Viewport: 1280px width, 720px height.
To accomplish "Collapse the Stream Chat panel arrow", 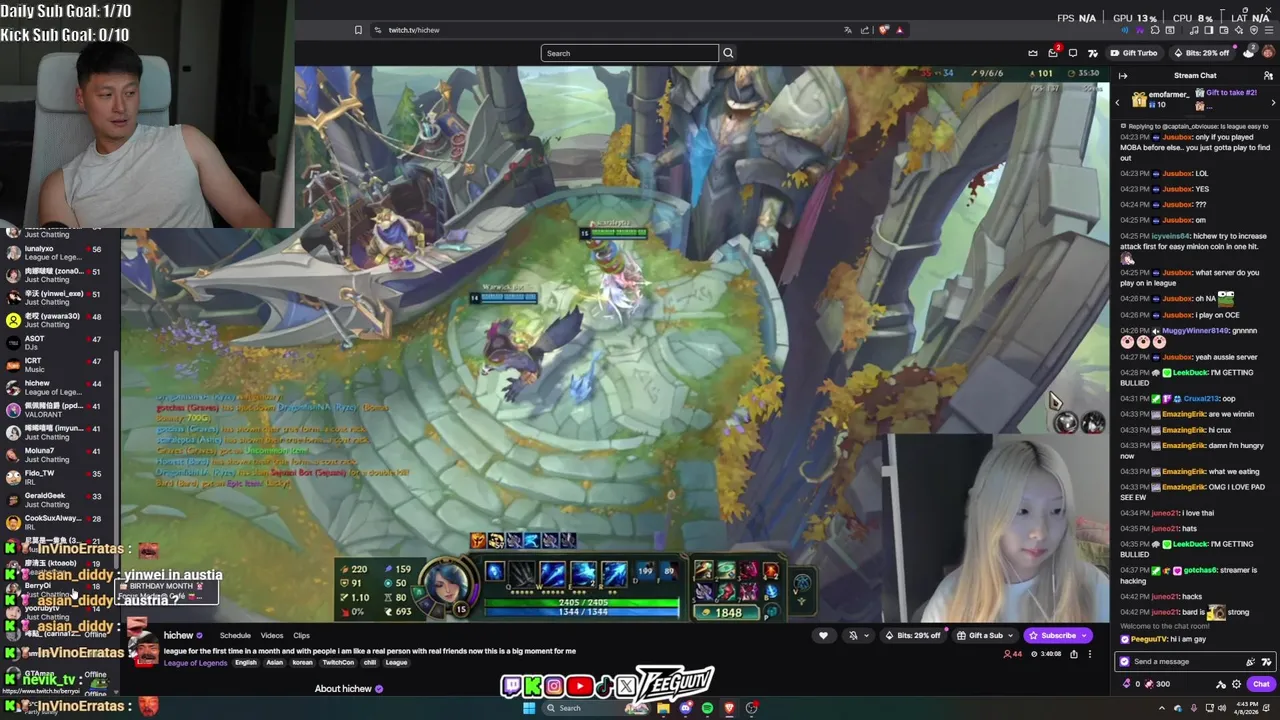I will pos(1123,76).
